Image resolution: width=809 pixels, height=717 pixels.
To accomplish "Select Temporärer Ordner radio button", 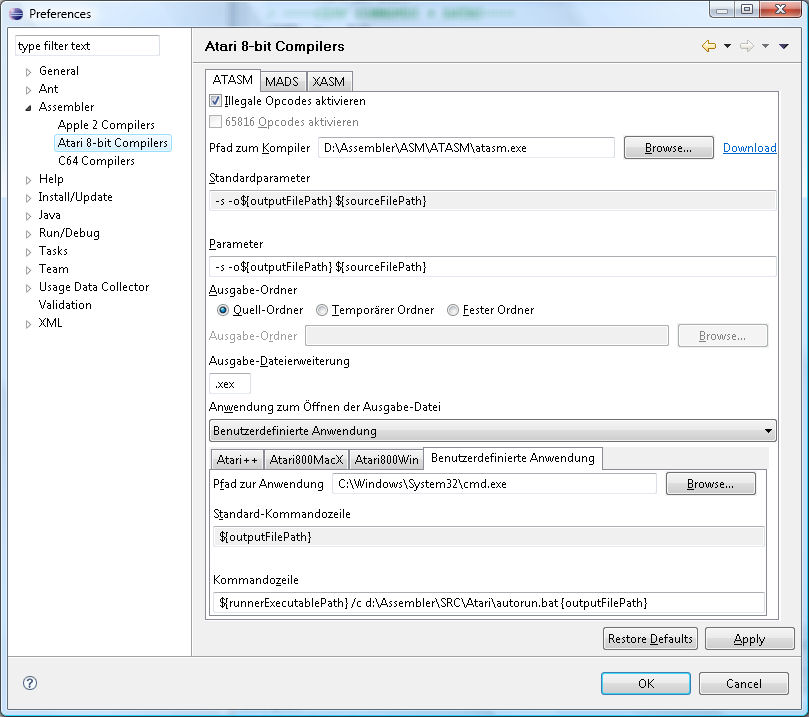I will click(322, 310).
